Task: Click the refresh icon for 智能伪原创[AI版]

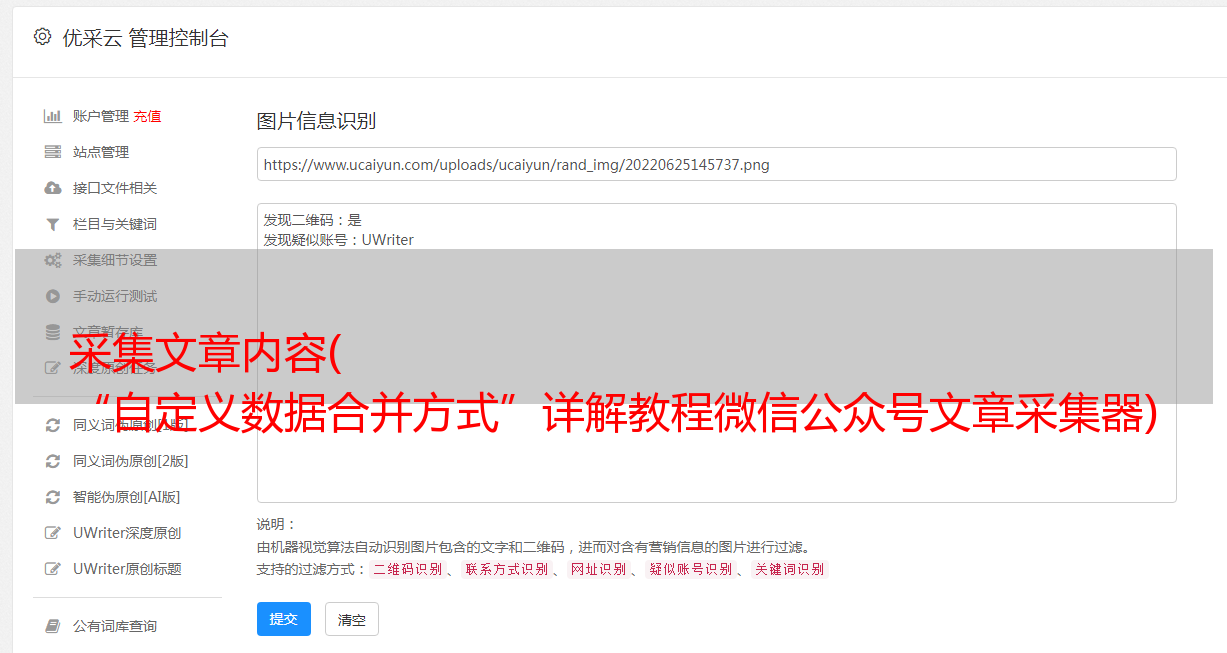Action: coord(53,497)
